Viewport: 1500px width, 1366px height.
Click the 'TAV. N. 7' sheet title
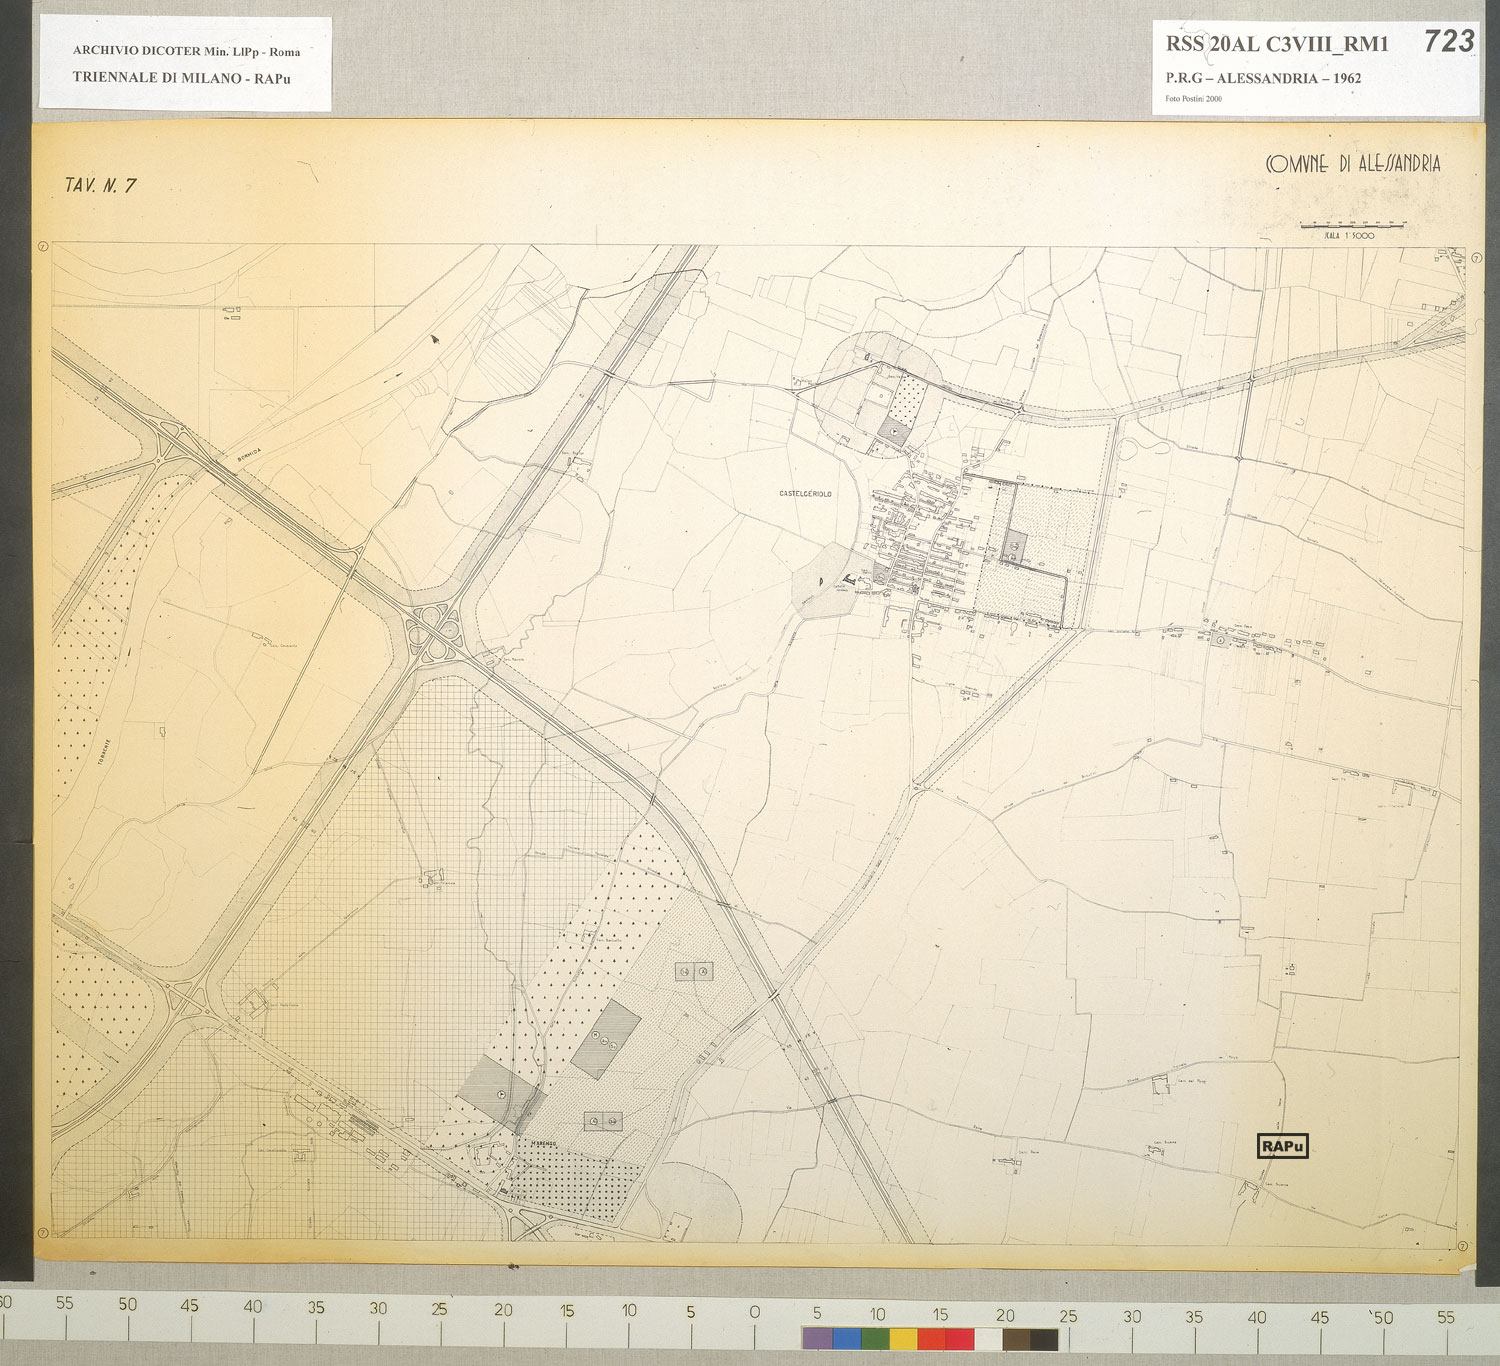100,185
